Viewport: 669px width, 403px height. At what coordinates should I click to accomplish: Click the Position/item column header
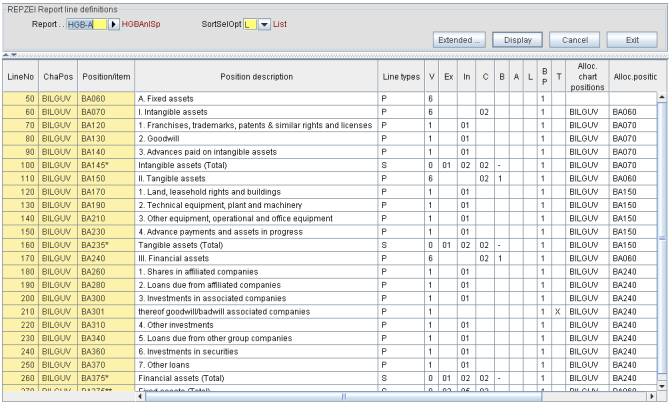click(x=106, y=77)
